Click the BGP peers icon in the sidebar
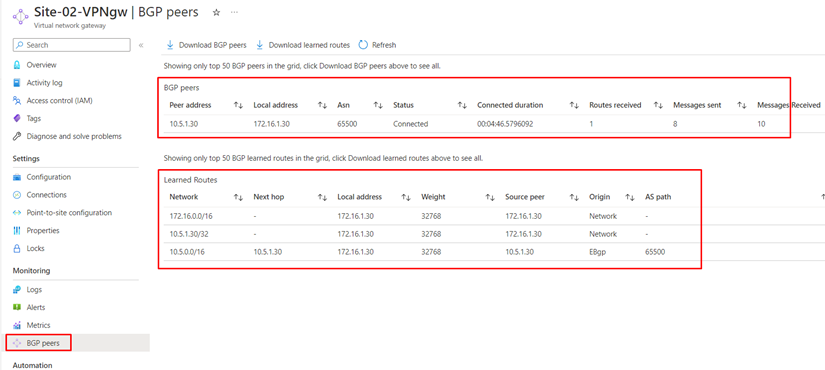Image resolution: width=825 pixels, height=370 pixels. pyautogui.click(x=17, y=343)
